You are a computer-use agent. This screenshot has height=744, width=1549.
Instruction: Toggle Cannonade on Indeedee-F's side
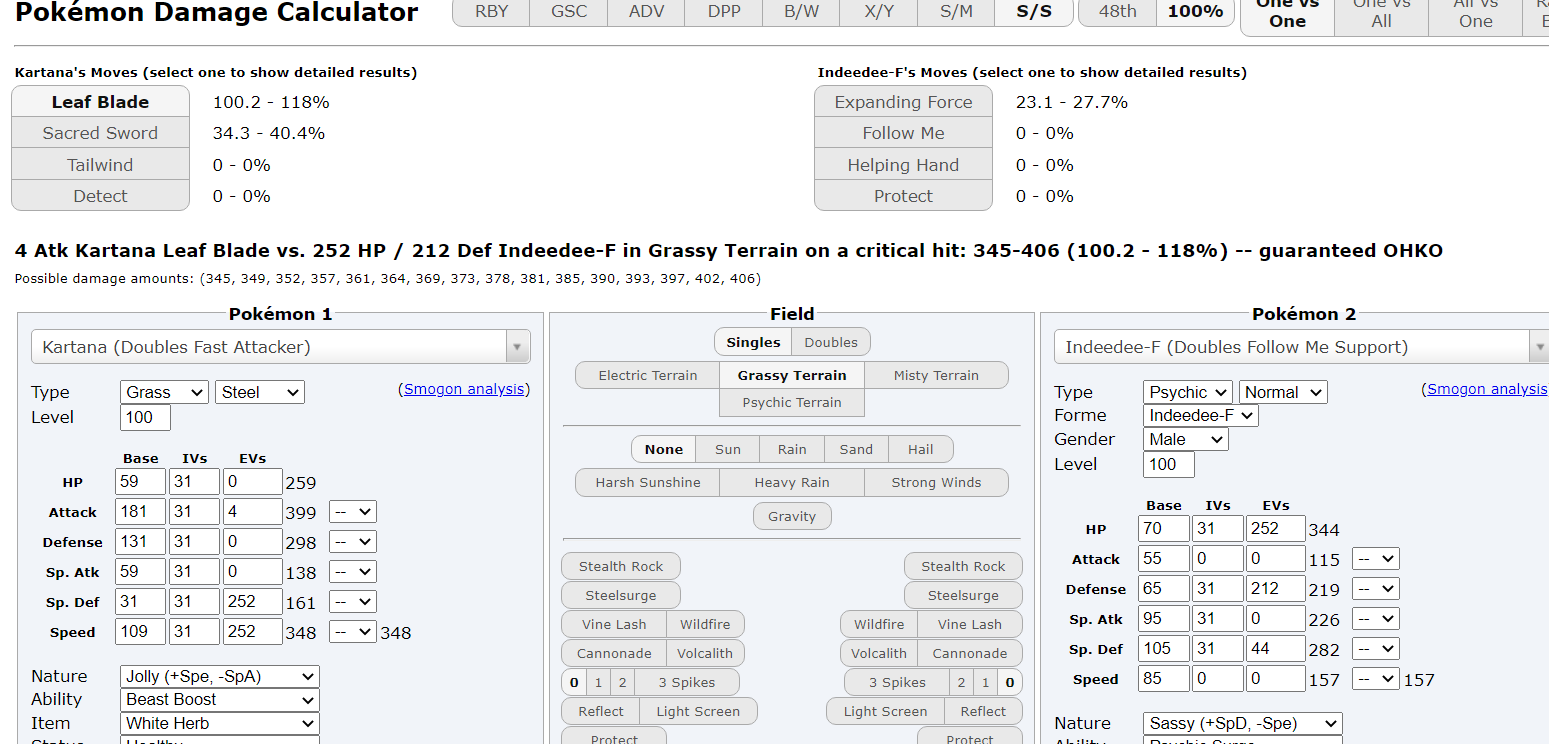970,653
